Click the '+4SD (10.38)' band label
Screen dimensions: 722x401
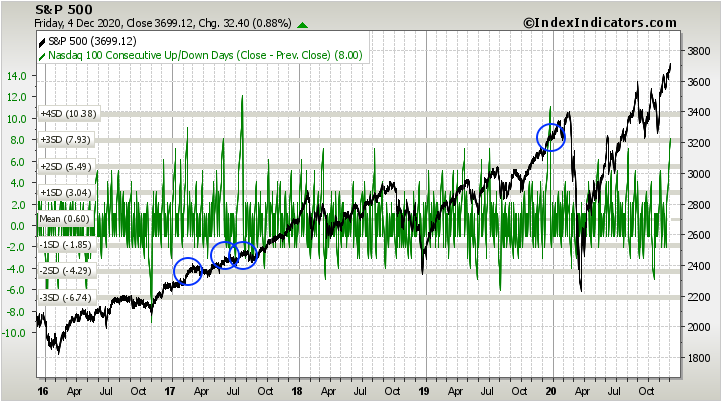tap(68, 114)
